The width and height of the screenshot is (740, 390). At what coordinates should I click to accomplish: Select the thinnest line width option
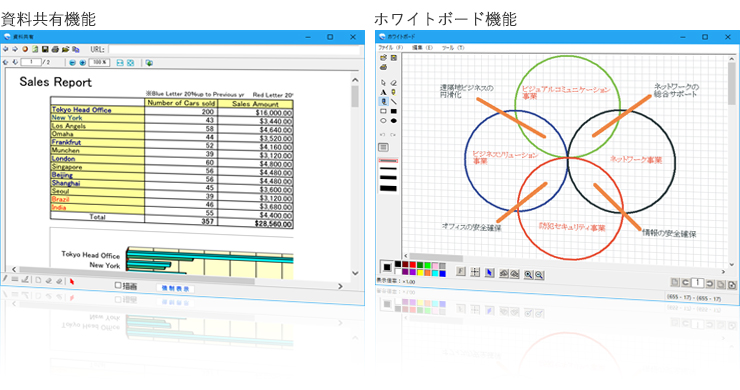pyautogui.click(x=388, y=161)
